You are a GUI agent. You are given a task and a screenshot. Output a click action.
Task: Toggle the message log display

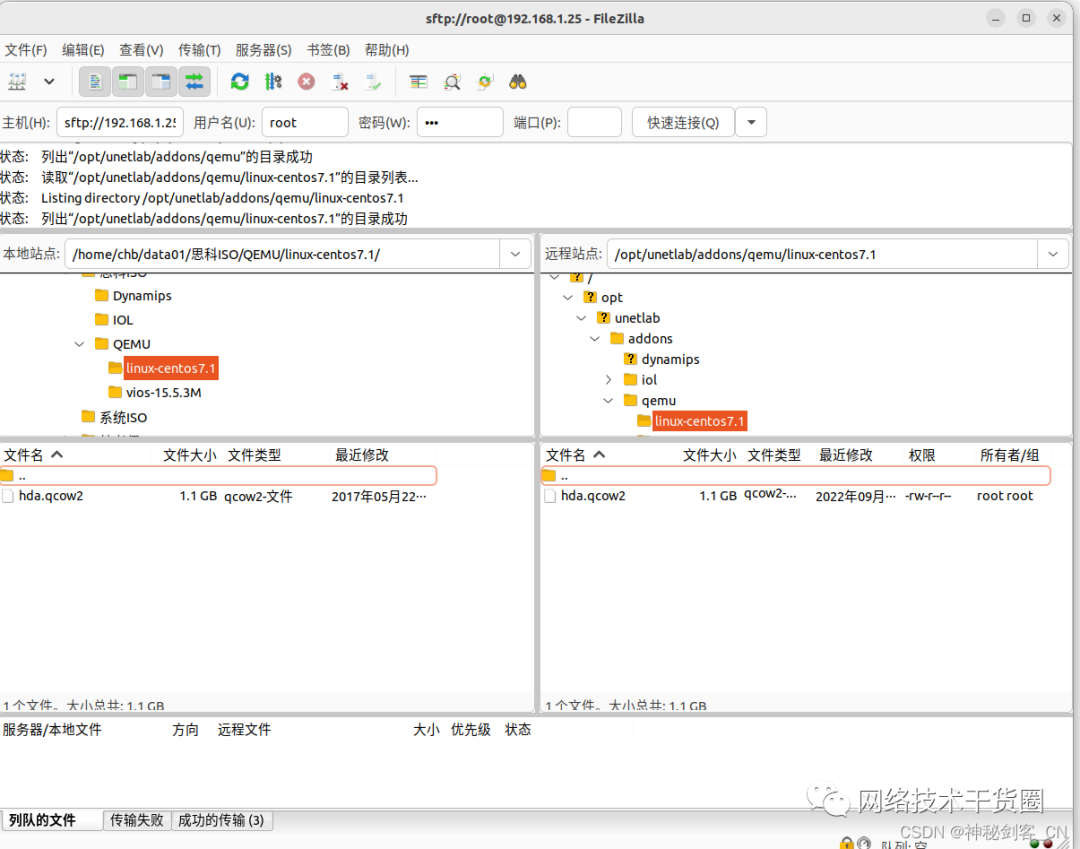[95, 81]
